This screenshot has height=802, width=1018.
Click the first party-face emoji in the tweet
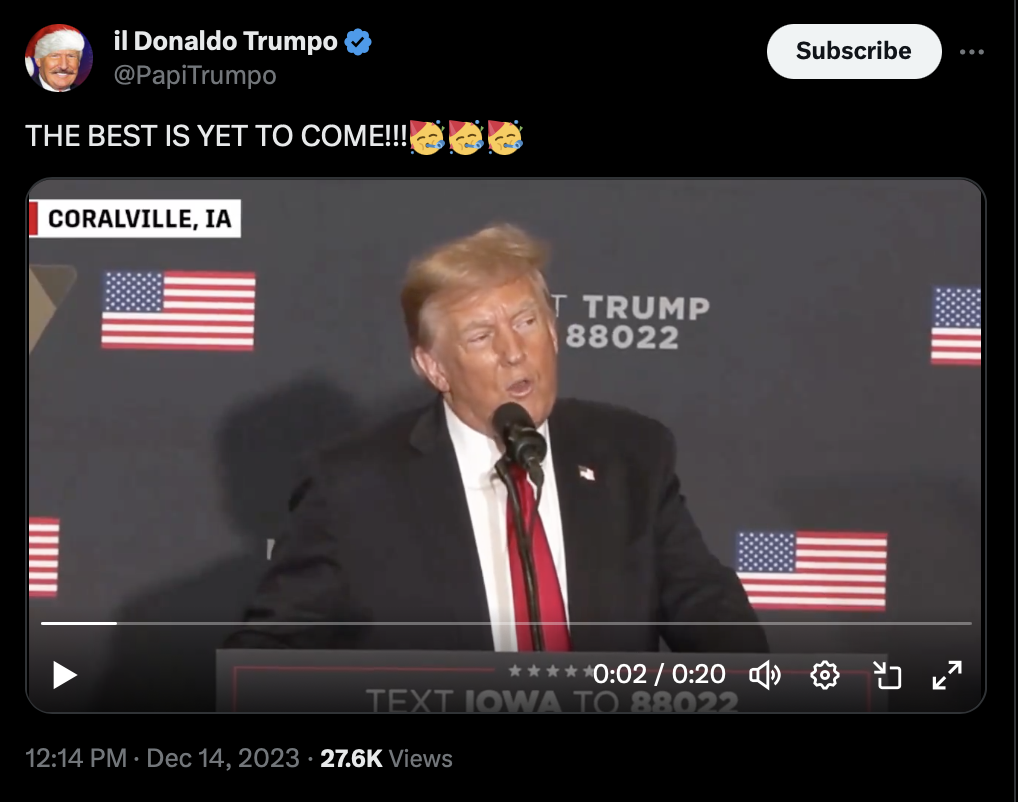(427, 137)
